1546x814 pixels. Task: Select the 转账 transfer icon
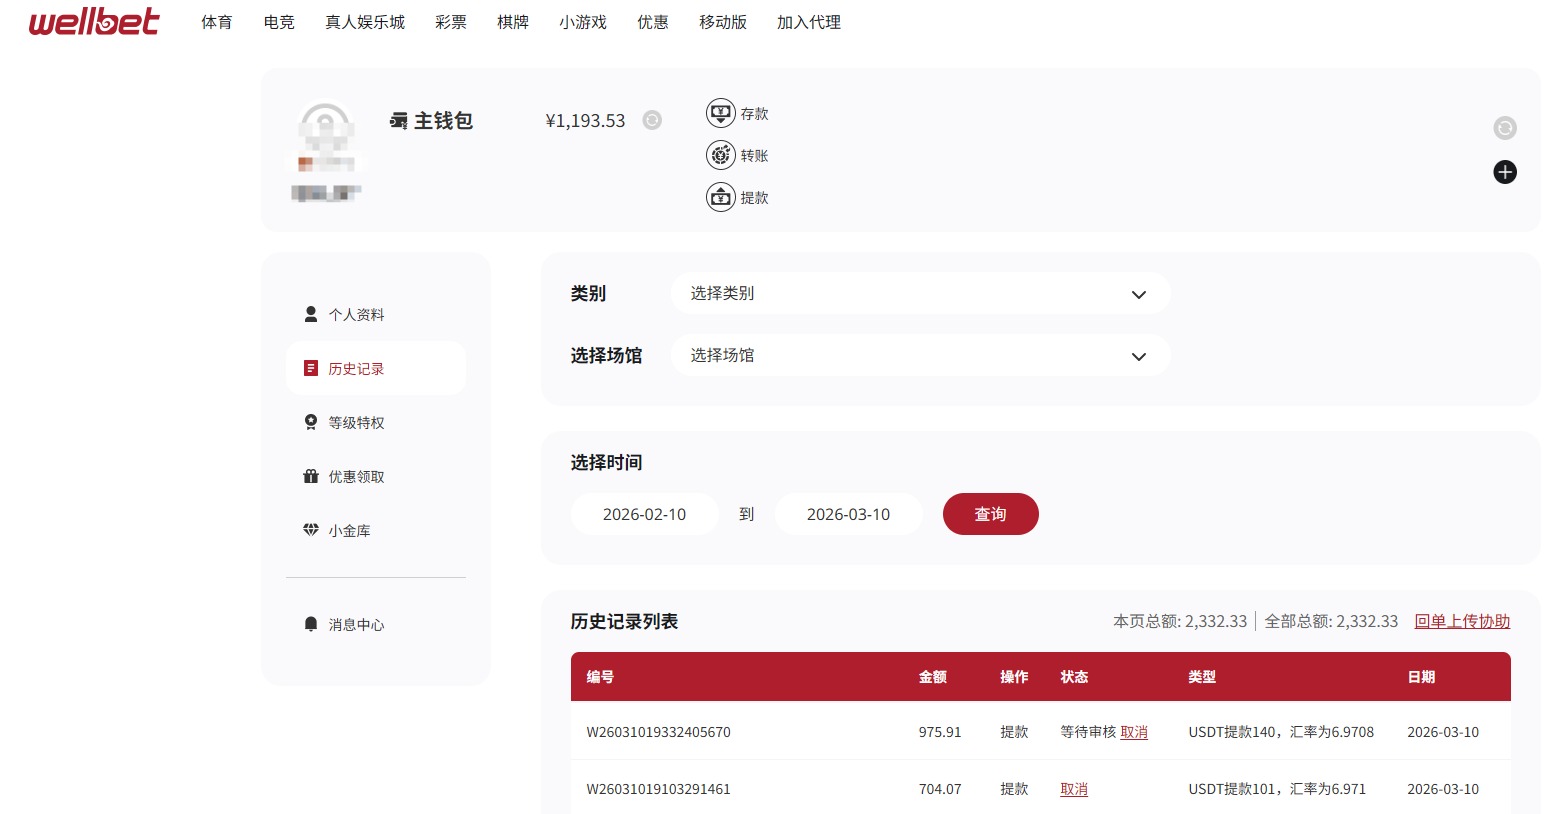[721, 155]
